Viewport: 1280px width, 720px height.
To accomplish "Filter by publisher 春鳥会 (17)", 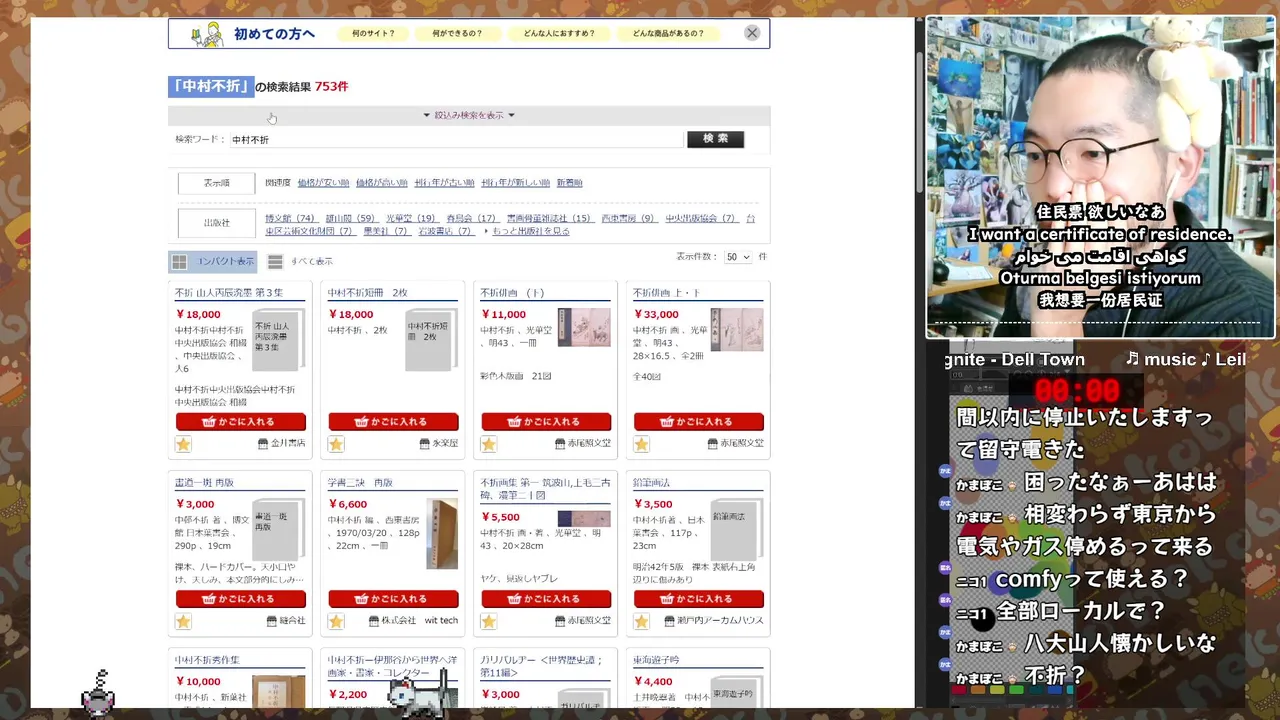I will (x=471, y=219).
